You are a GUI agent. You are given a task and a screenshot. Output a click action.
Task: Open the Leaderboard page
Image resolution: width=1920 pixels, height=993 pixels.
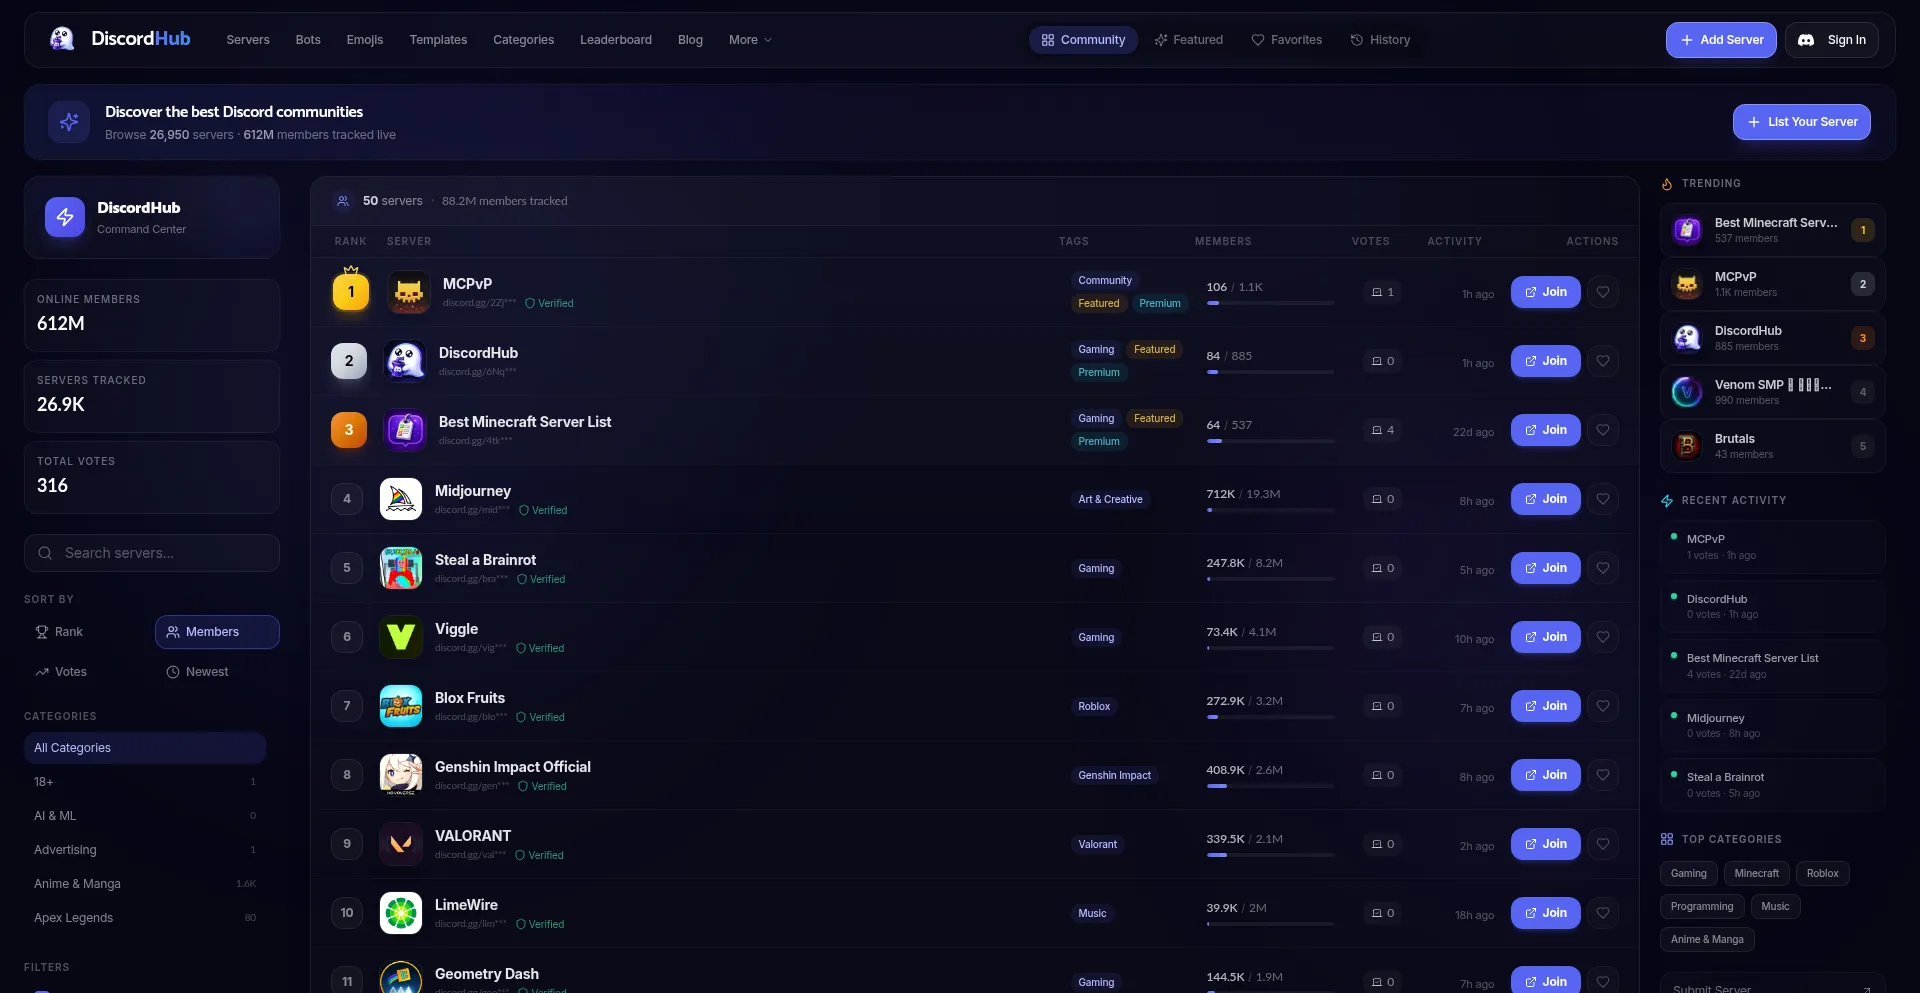point(616,40)
